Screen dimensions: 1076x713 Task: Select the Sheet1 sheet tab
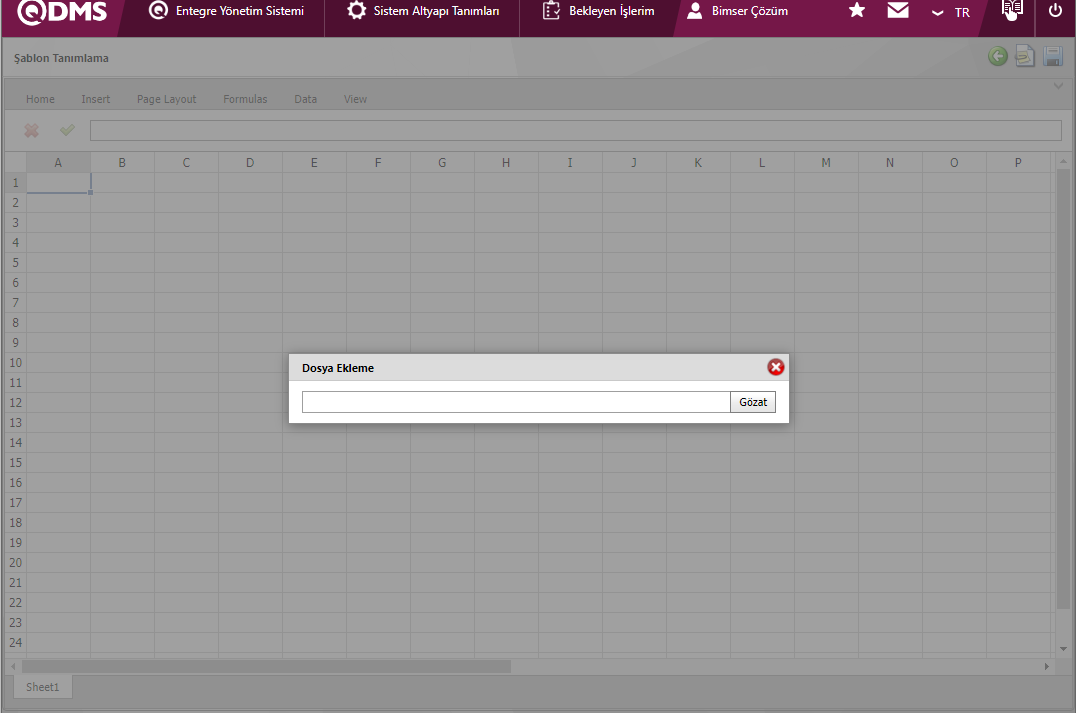[x=43, y=687]
